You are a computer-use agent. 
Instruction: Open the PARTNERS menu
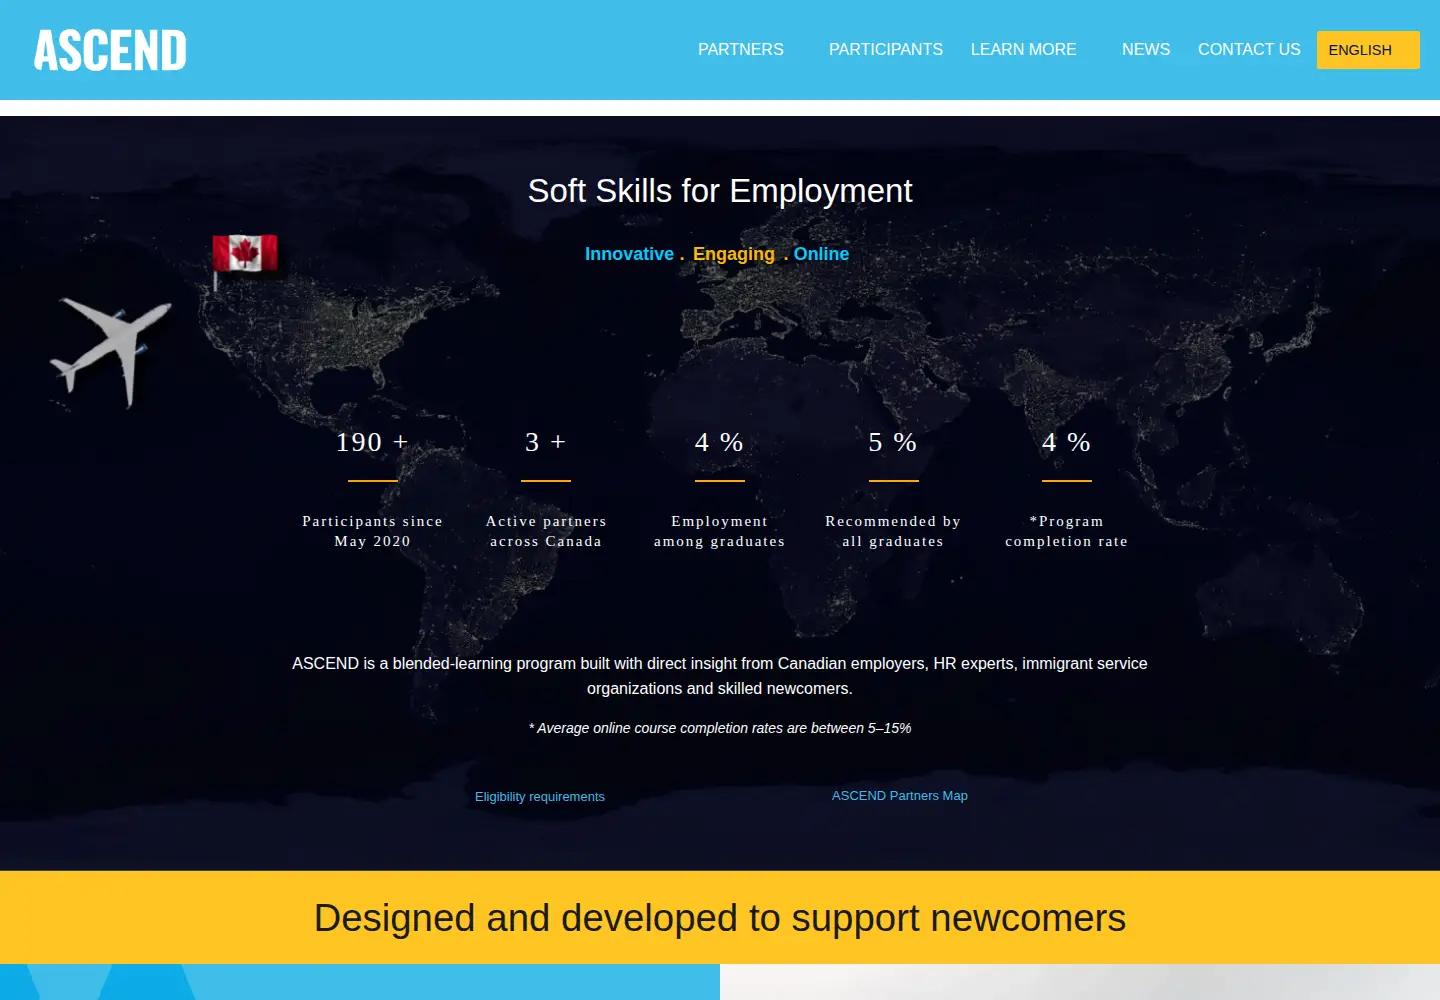741,50
